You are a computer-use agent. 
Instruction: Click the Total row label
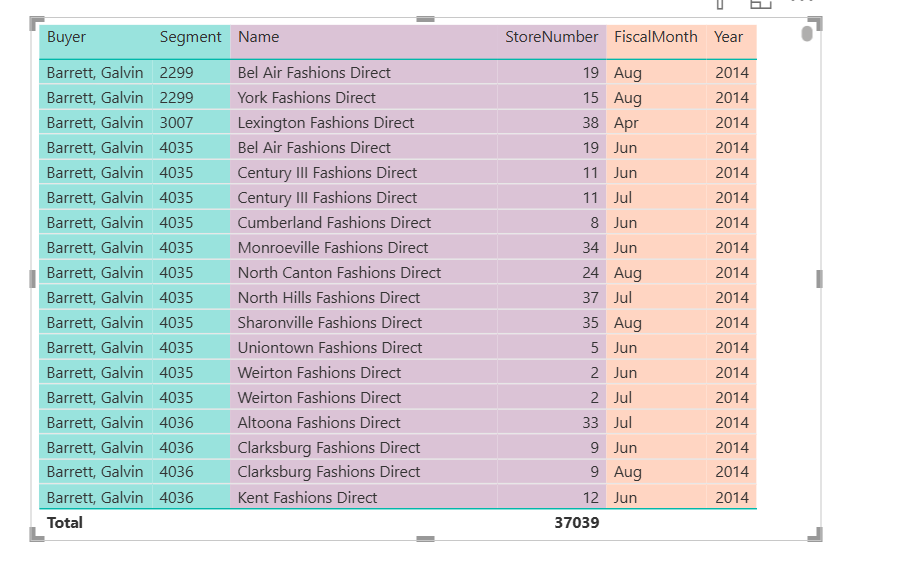pyautogui.click(x=65, y=523)
